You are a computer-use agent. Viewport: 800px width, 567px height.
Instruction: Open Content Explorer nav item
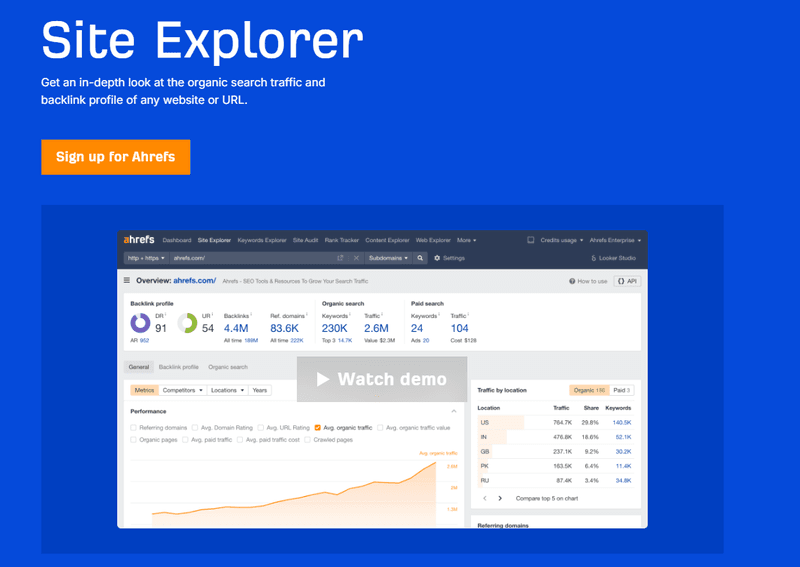pyautogui.click(x=387, y=240)
